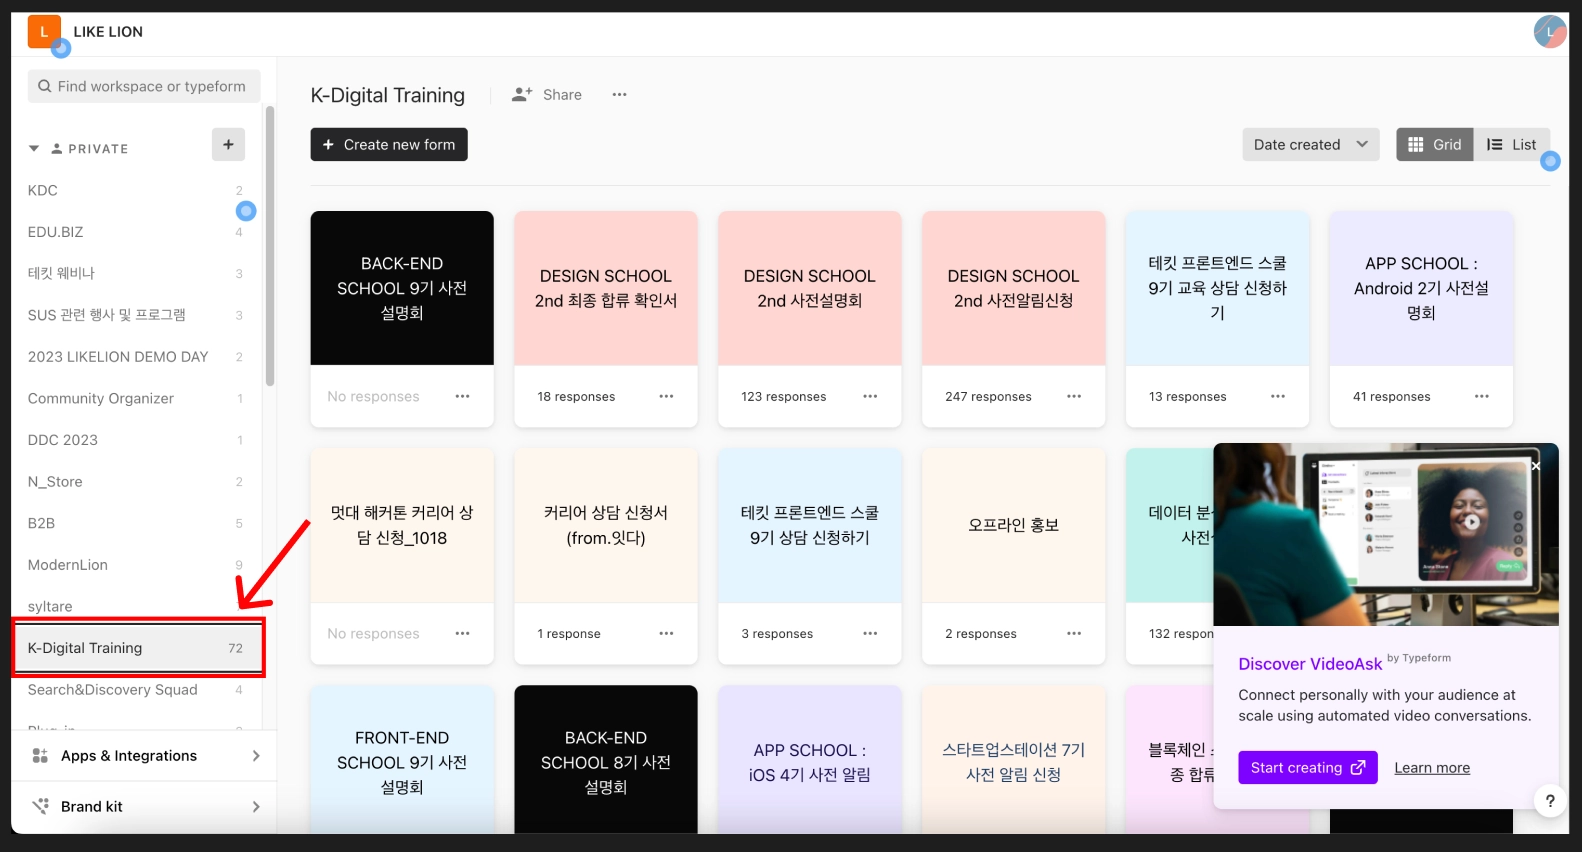Click the sidebar workspace list scrollbar
This screenshot has width=1582, height=852.
(270, 246)
